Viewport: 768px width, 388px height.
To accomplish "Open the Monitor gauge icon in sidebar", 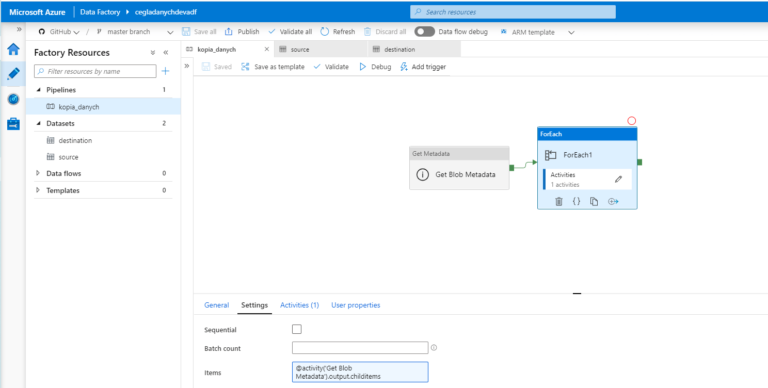I will click(13, 99).
